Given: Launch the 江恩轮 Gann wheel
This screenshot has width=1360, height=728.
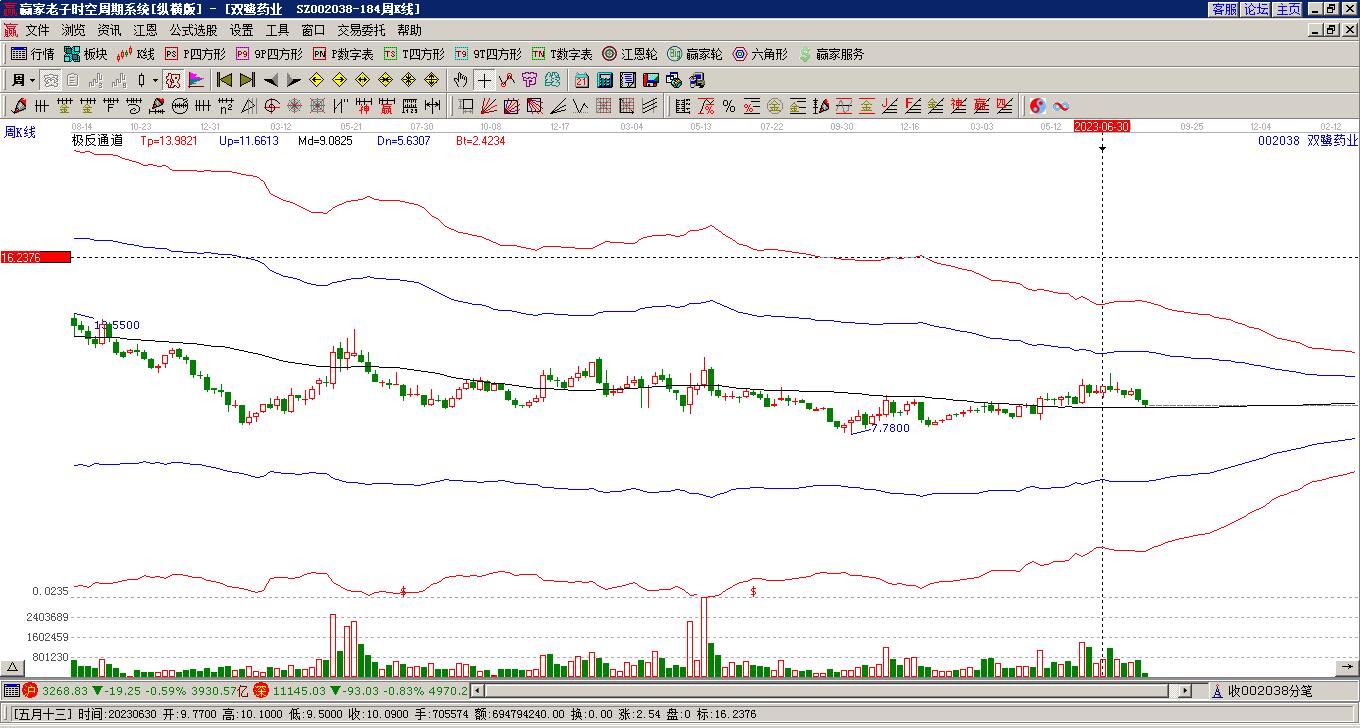Looking at the screenshot, I should (630, 54).
